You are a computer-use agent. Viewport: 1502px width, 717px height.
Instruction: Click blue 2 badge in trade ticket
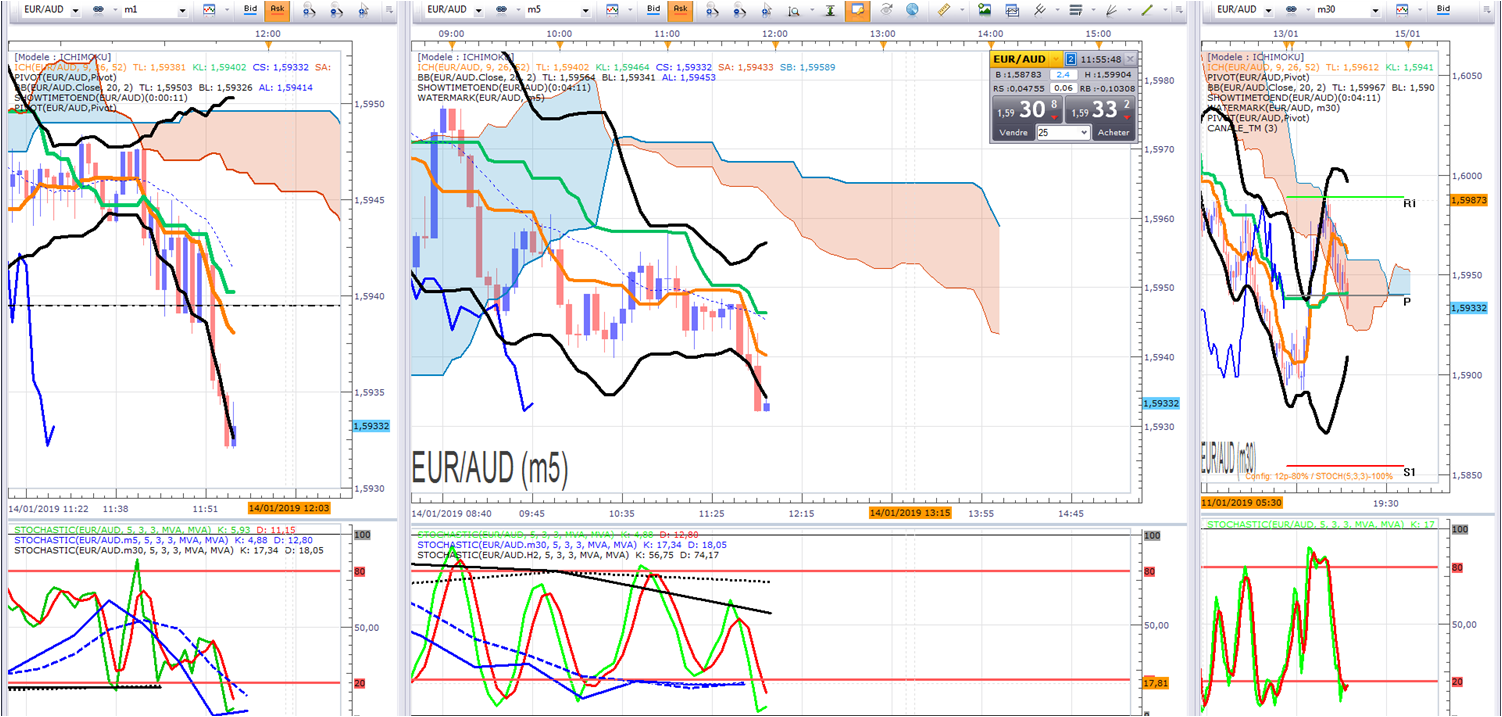[x=1071, y=59]
